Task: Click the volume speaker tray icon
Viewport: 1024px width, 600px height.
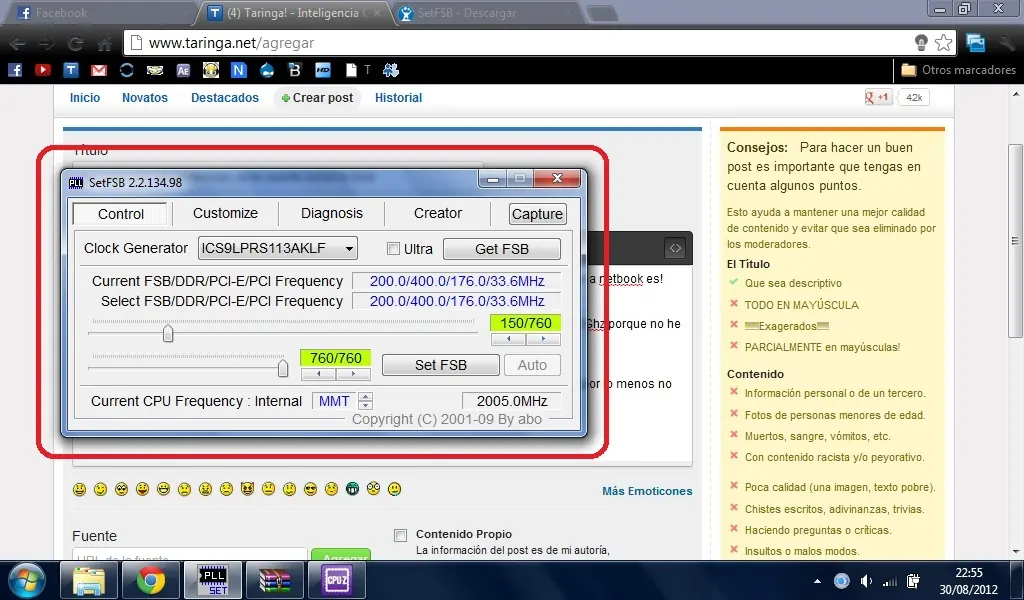Action: 866,581
